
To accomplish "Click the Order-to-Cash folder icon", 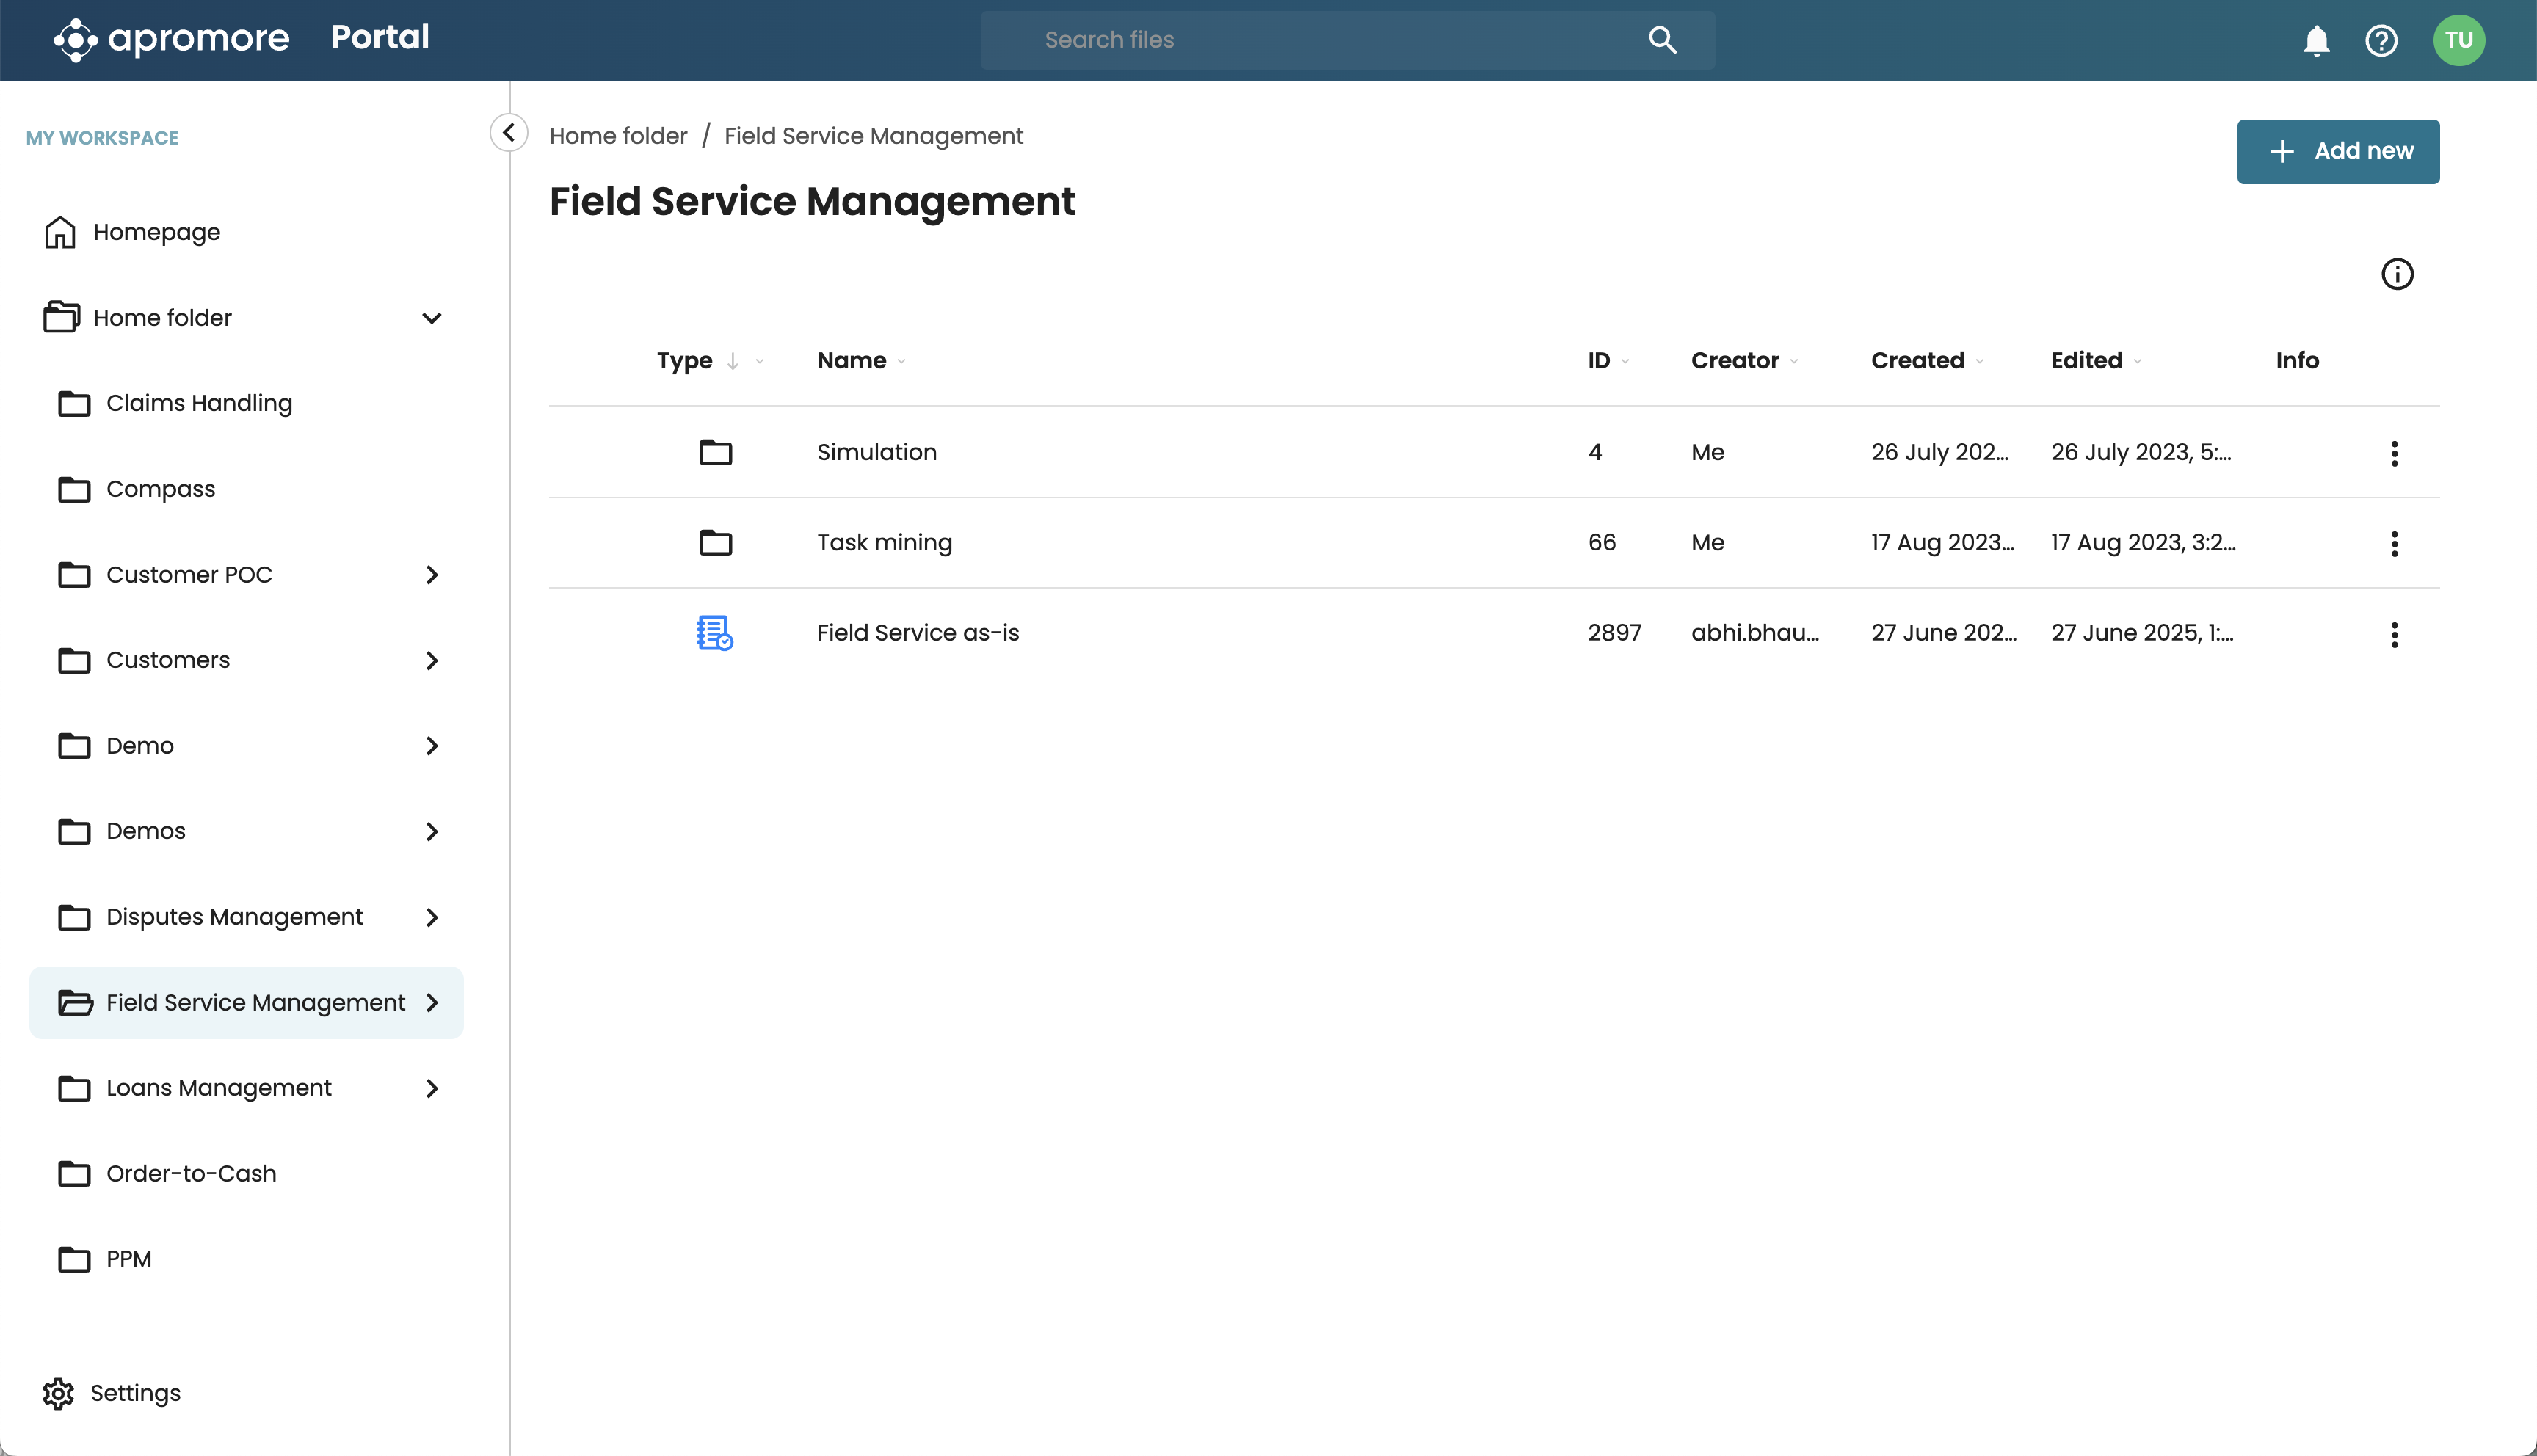I will pyautogui.click(x=74, y=1173).
